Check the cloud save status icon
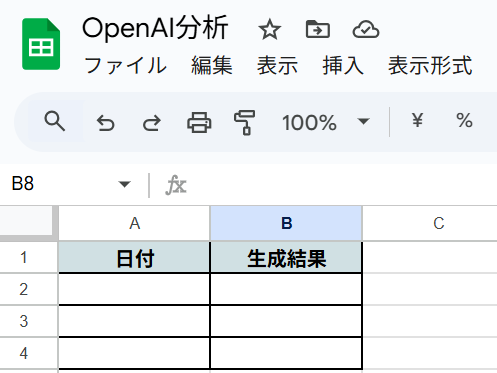 point(366,30)
